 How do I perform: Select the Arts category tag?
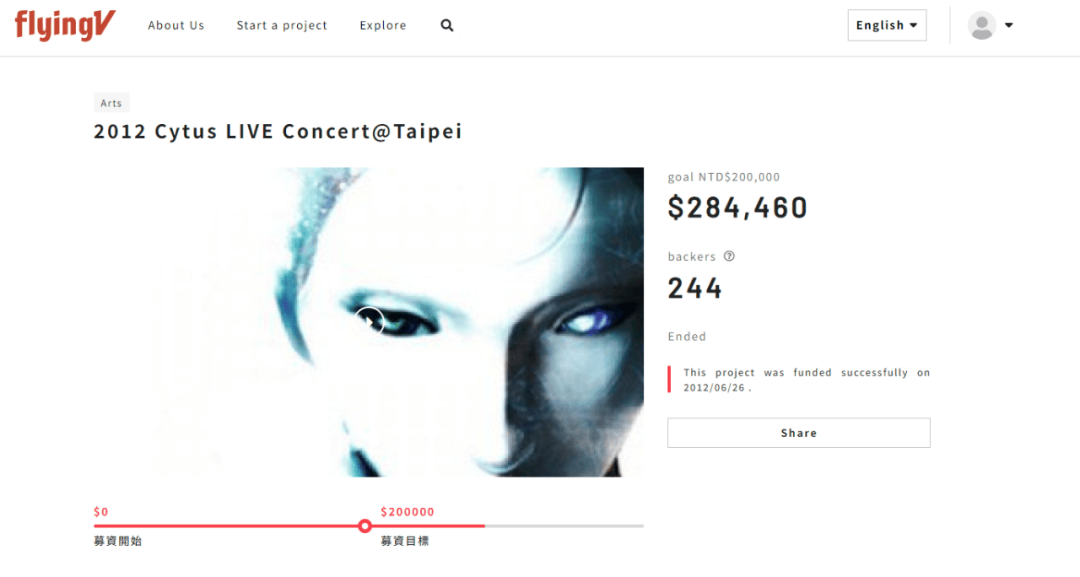point(111,103)
